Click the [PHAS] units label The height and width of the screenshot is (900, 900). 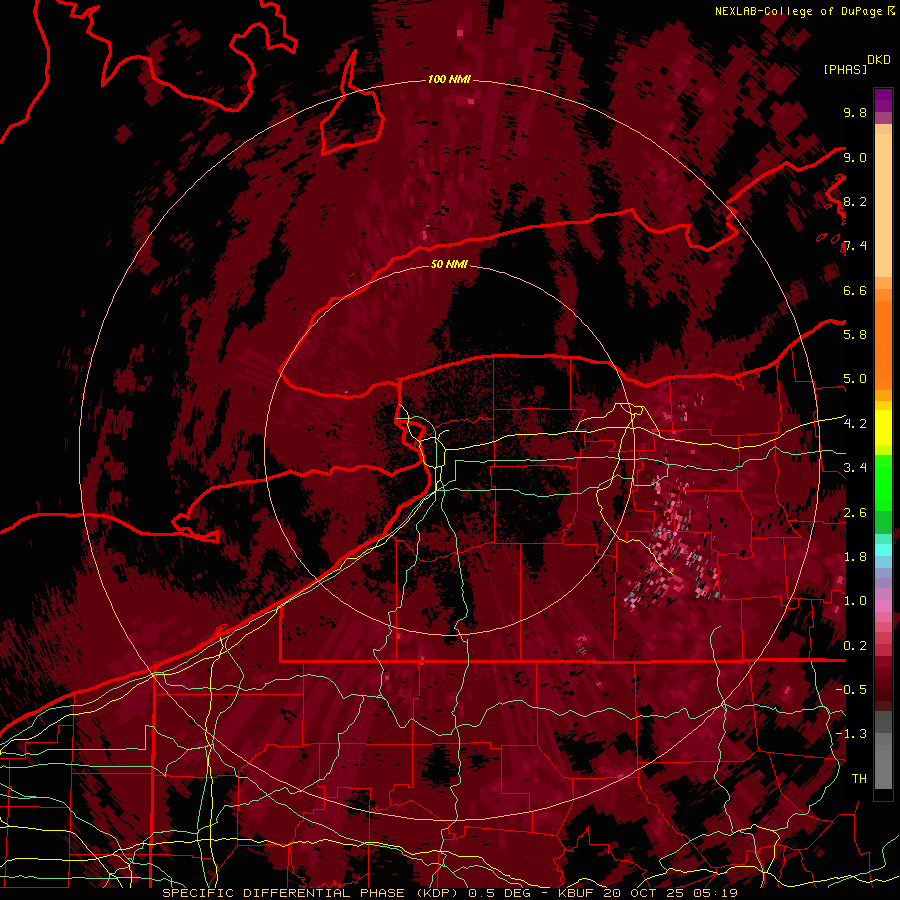click(845, 69)
